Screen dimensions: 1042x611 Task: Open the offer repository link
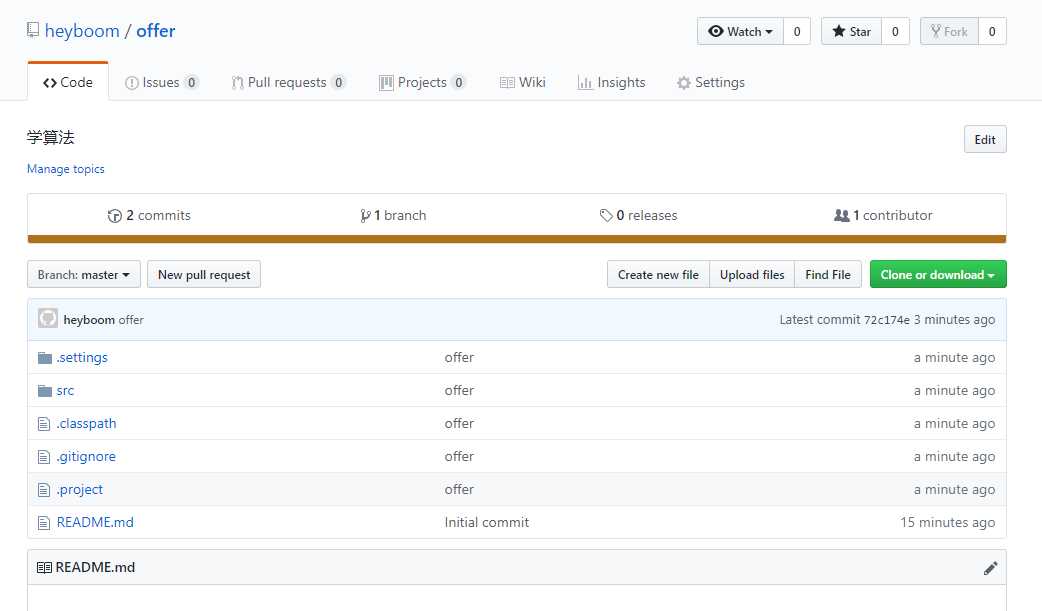[x=156, y=31]
